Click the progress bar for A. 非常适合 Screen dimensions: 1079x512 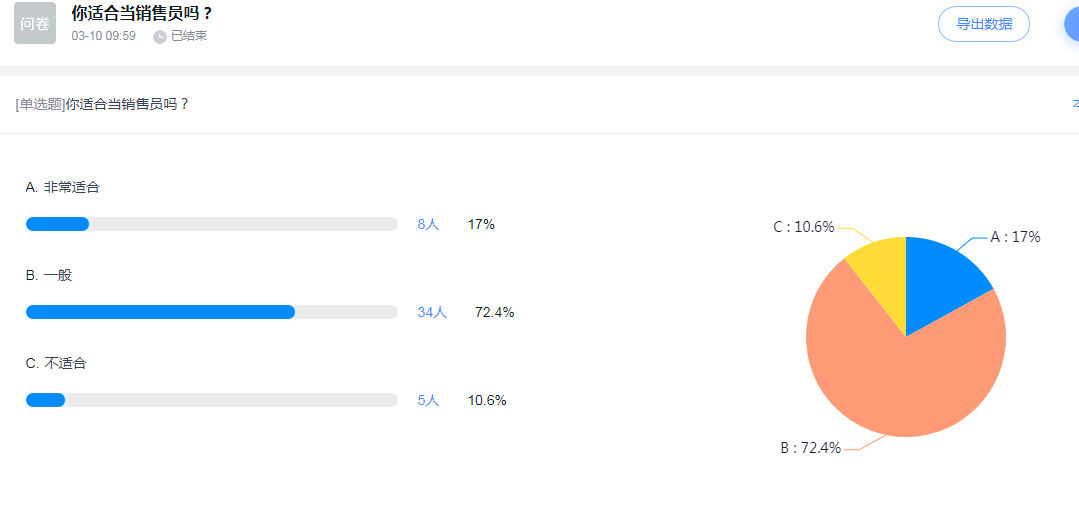211,224
